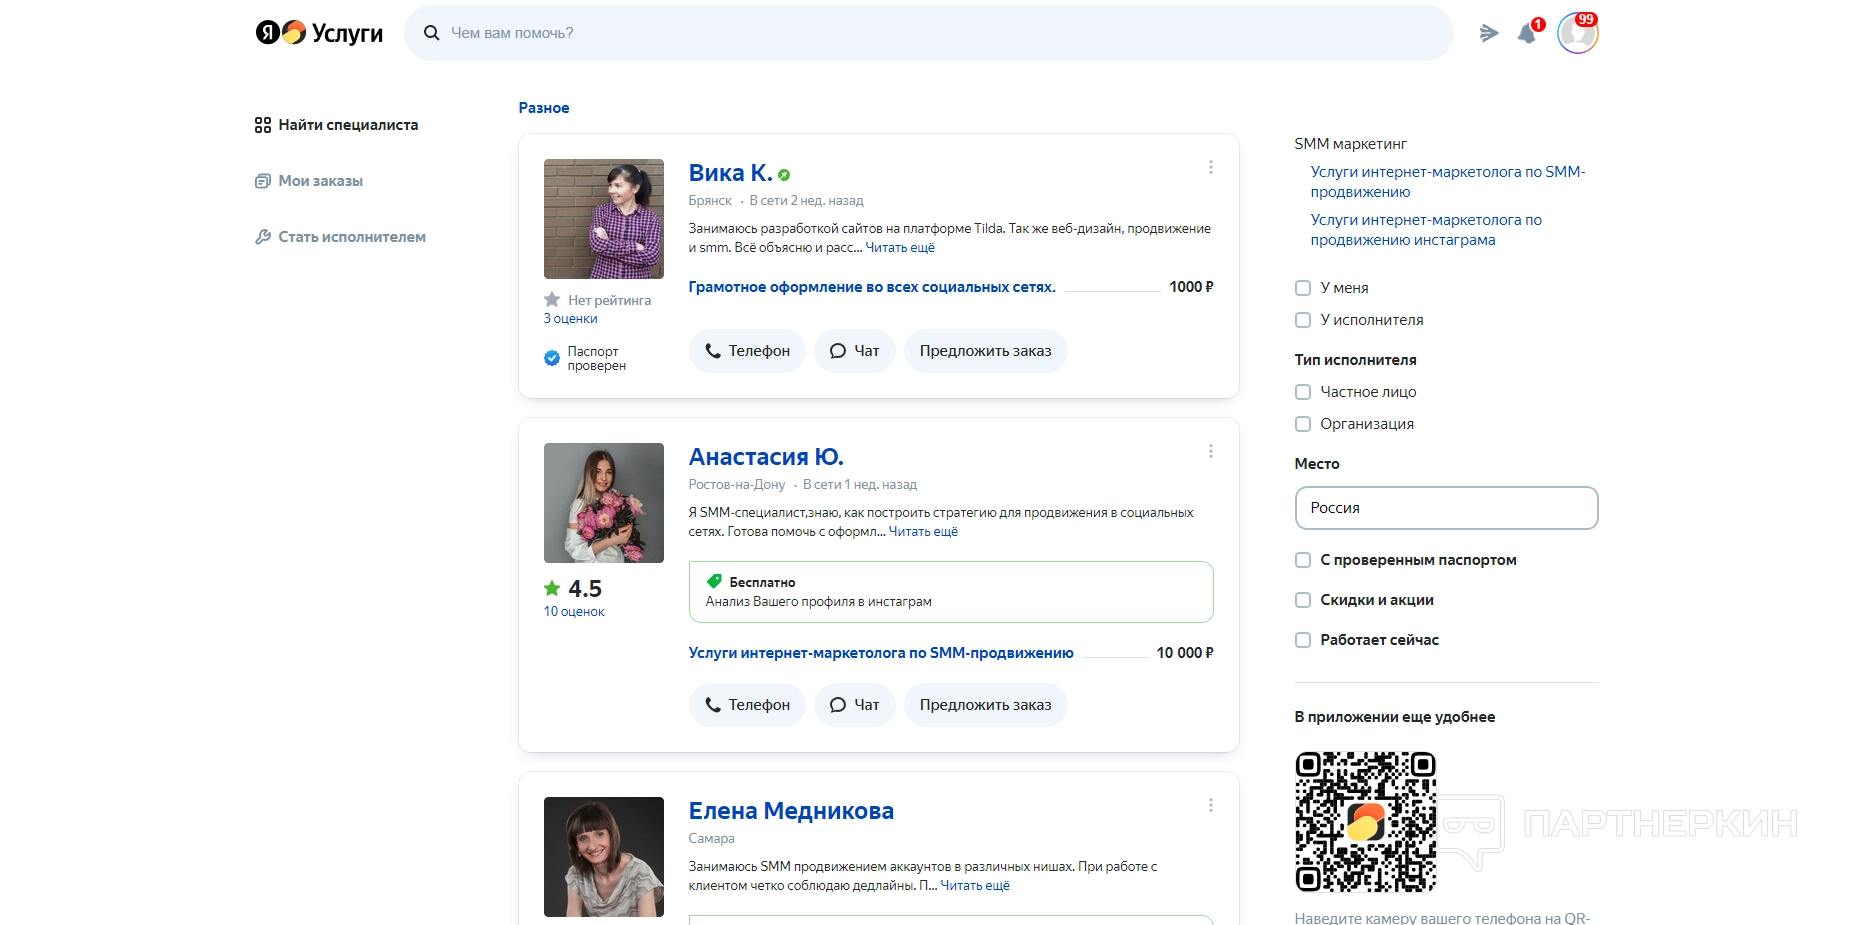Open the user profile avatar
This screenshot has height=925, width=1850.
(x=1577, y=34)
